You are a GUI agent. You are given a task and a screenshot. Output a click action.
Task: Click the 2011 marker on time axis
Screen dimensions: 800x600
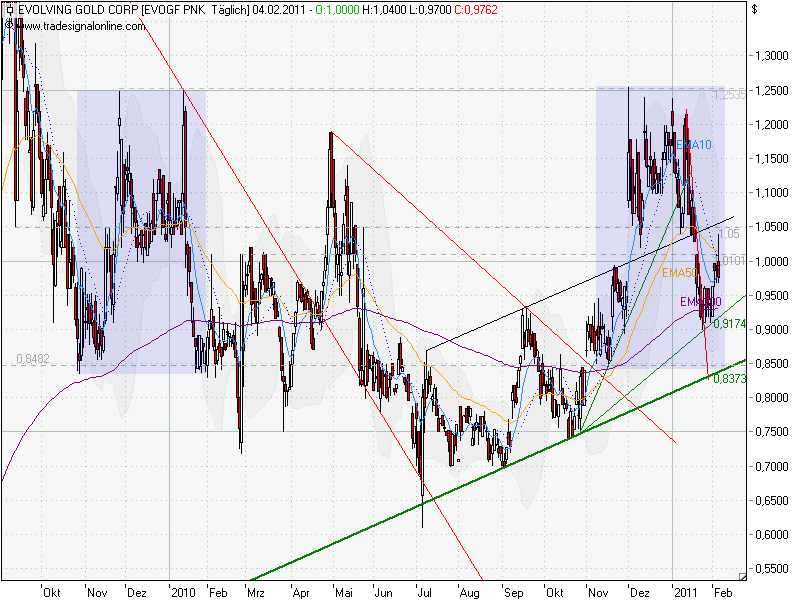pos(684,591)
